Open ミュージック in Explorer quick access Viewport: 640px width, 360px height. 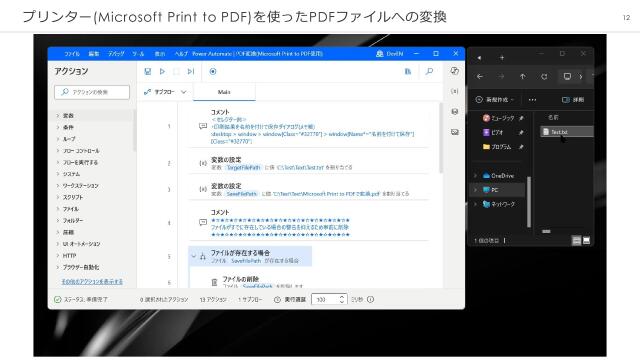[503, 118]
